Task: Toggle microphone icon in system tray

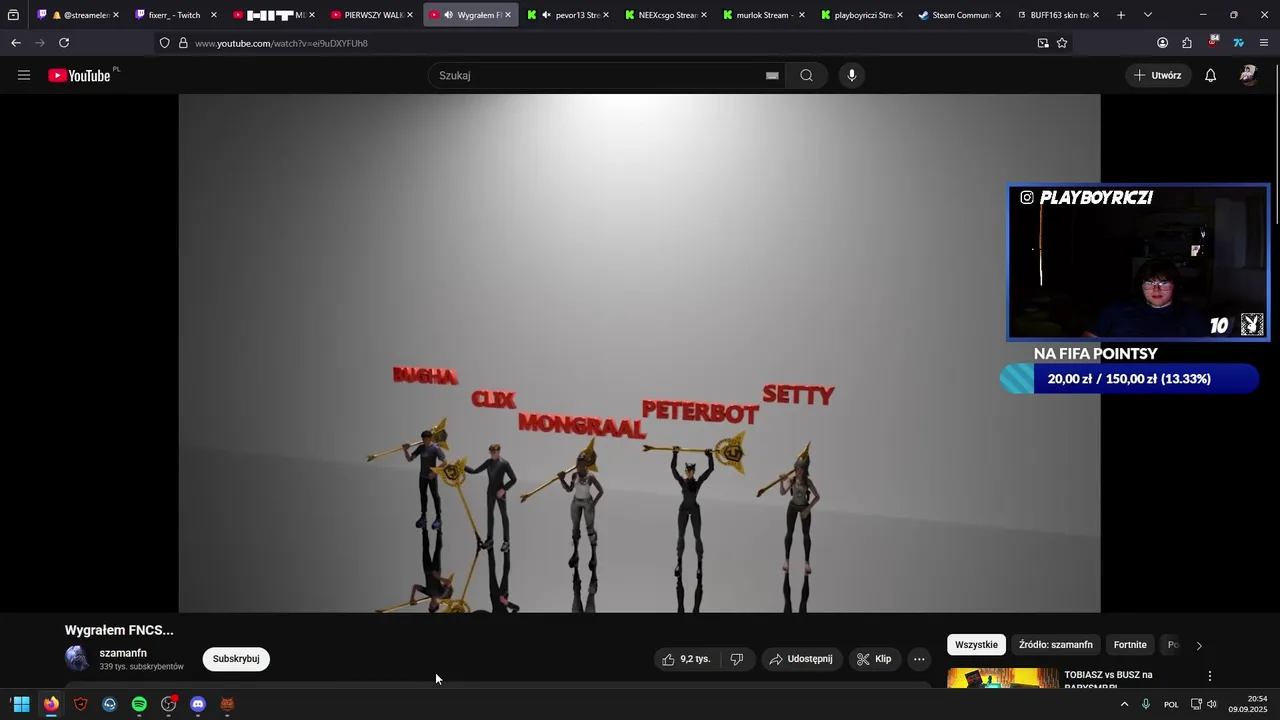Action: (1146, 704)
